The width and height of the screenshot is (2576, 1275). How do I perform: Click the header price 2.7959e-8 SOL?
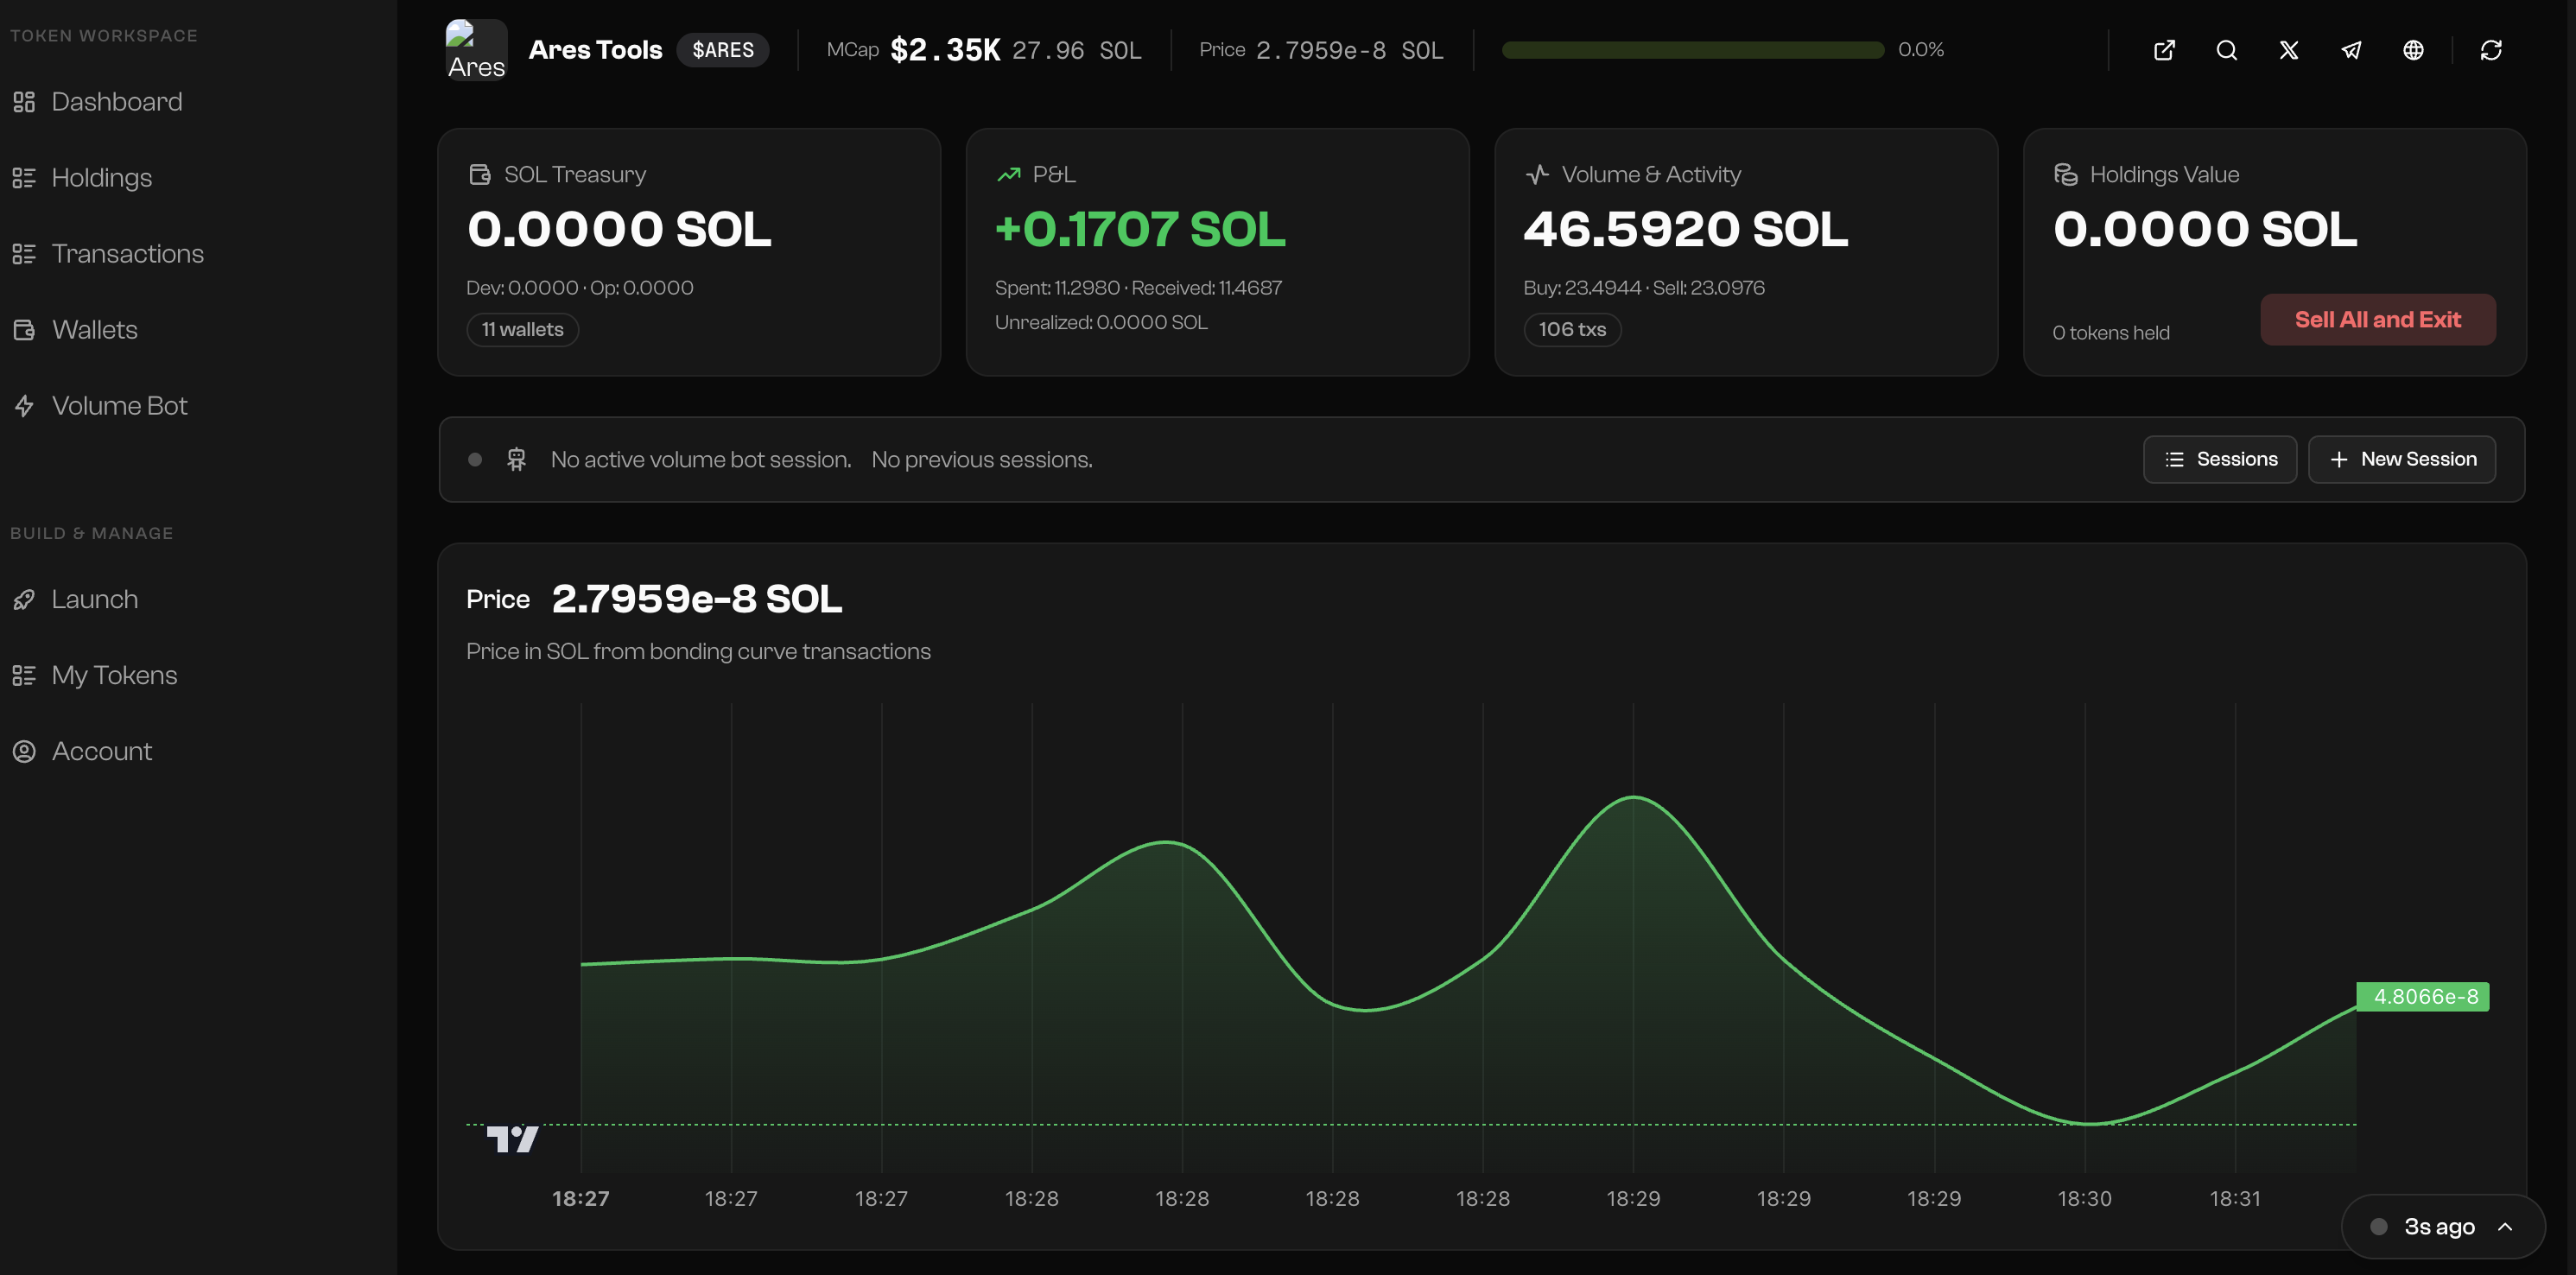point(1350,50)
